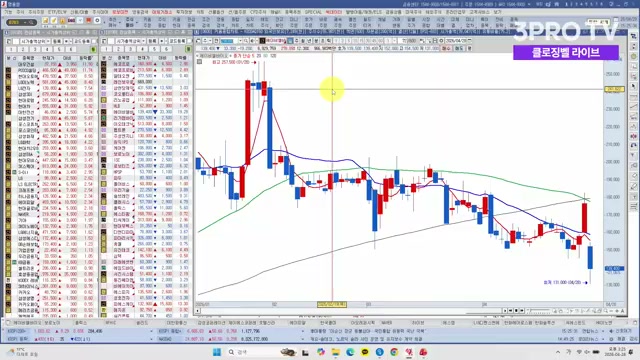
Task: Select the NAVER row in first watchlist
Action: 51,214
